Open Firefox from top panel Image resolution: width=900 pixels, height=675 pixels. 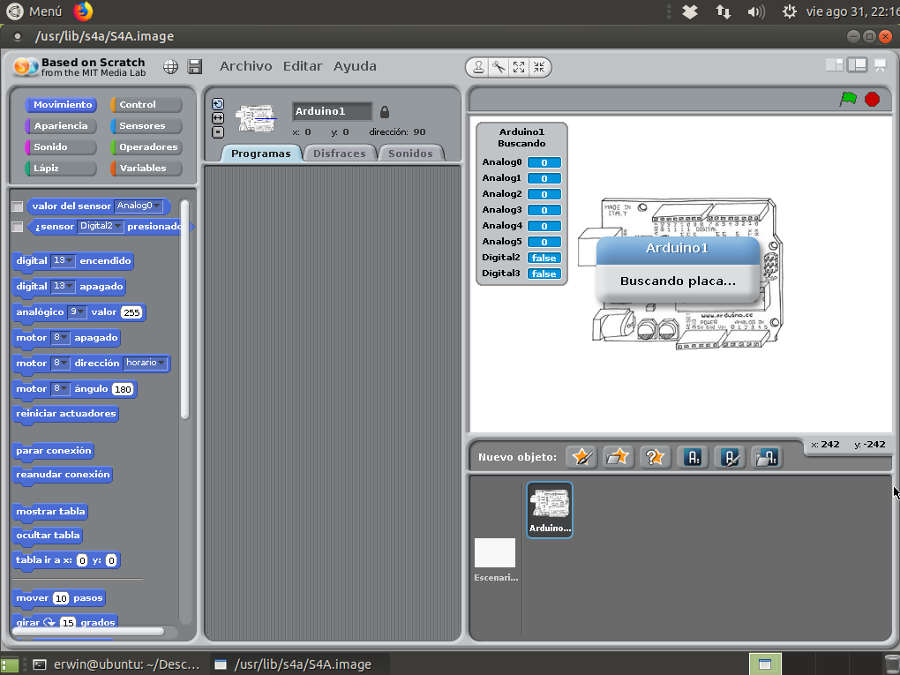pos(83,11)
